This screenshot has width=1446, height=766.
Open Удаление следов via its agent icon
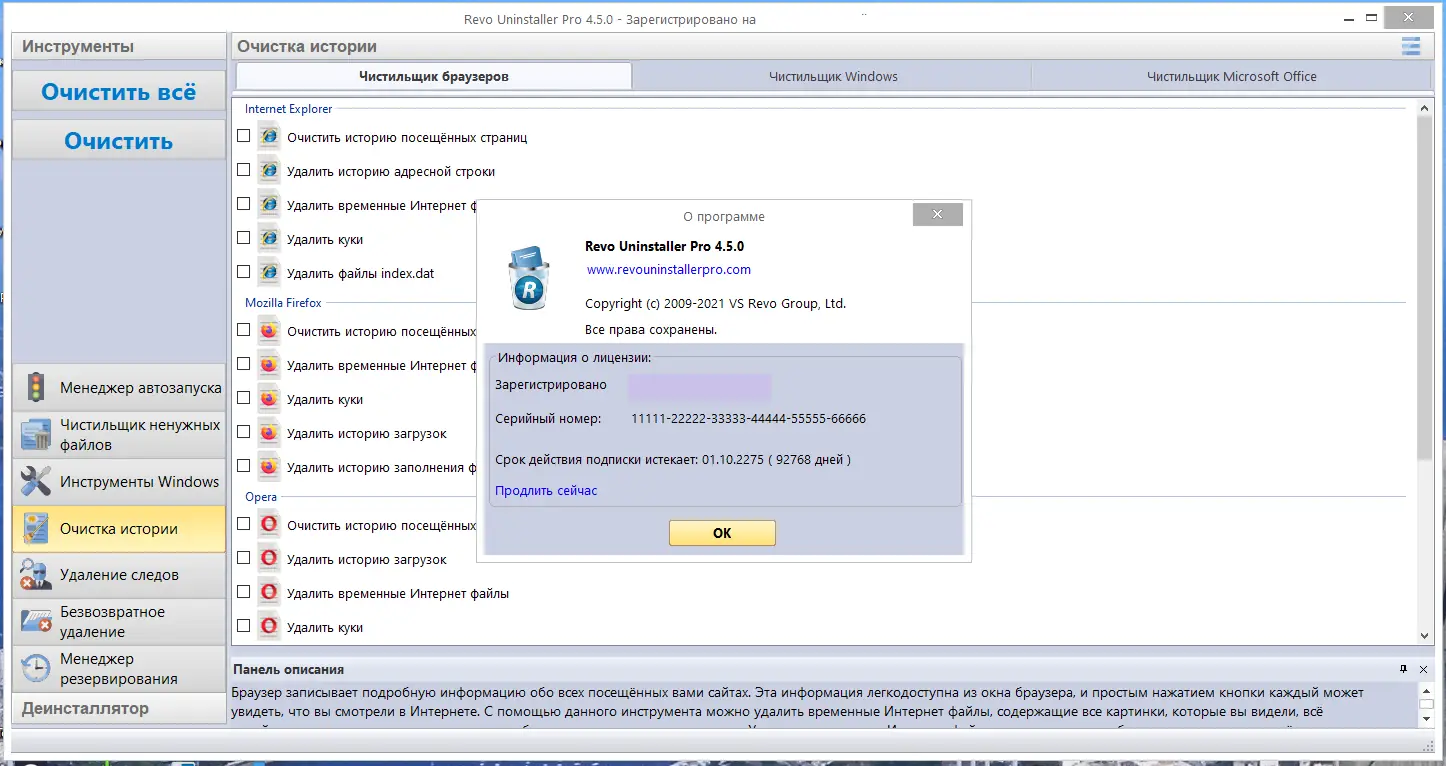[36, 575]
